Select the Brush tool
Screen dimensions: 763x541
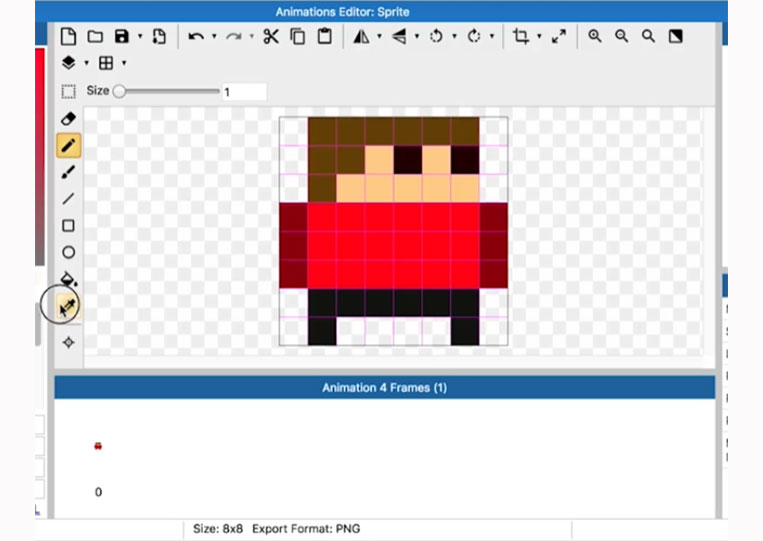[69, 172]
